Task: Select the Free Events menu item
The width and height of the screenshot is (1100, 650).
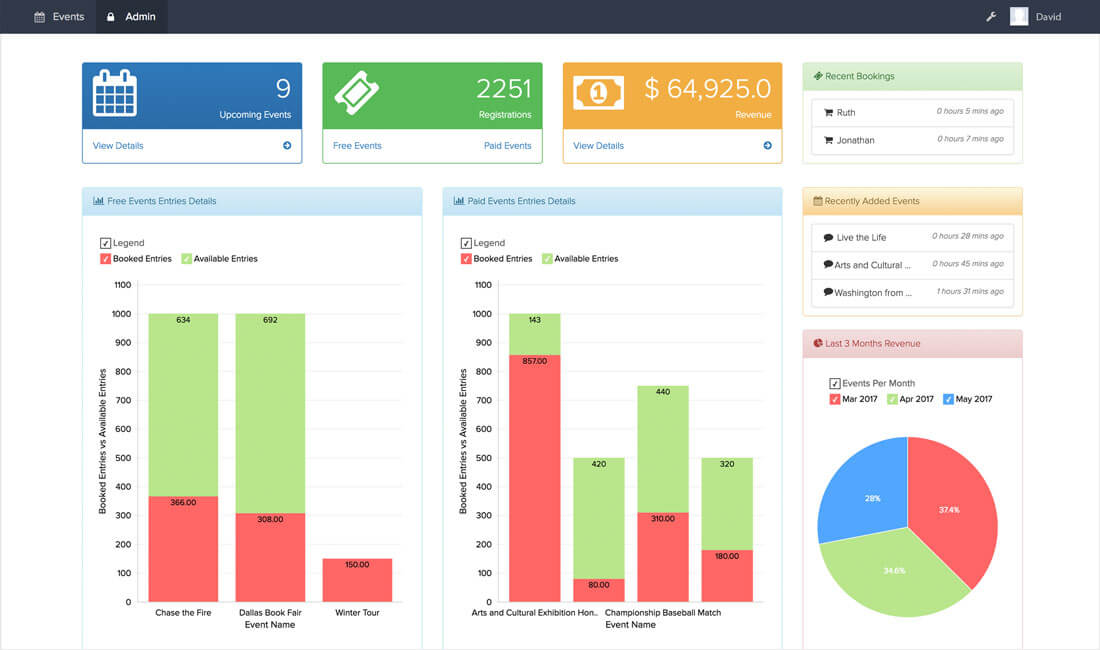Action: point(357,146)
